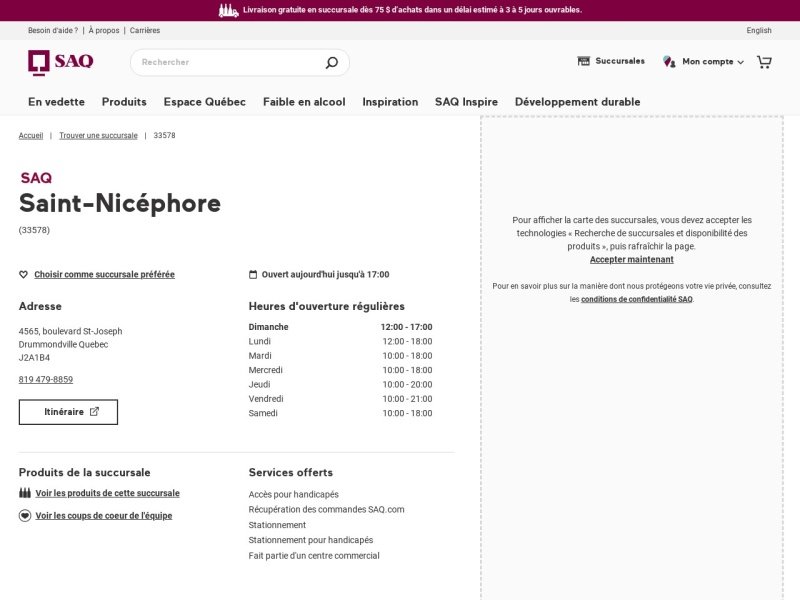Click the Jeudi opening hours row
The image size is (800, 600).
[x=340, y=384]
